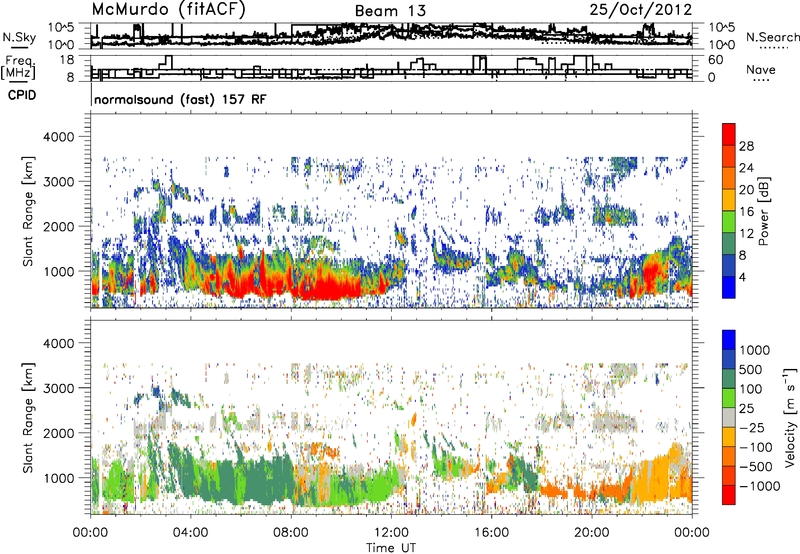Image resolution: width=800 pixels, height=554 pixels.
Task: Click 'Slant Range [km]' label of power panel
Action: (28, 211)
